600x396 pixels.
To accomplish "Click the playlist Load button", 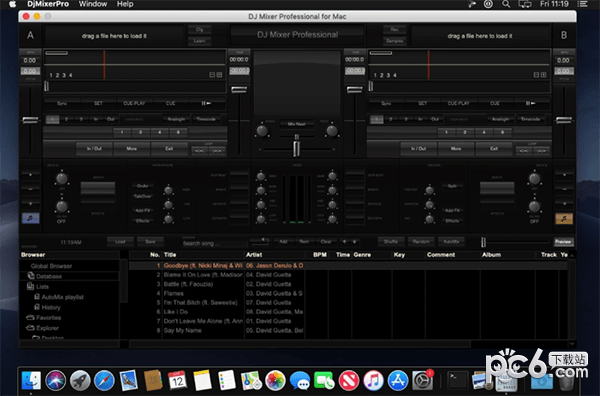I will pyautogui.click(x=120, y=241).
